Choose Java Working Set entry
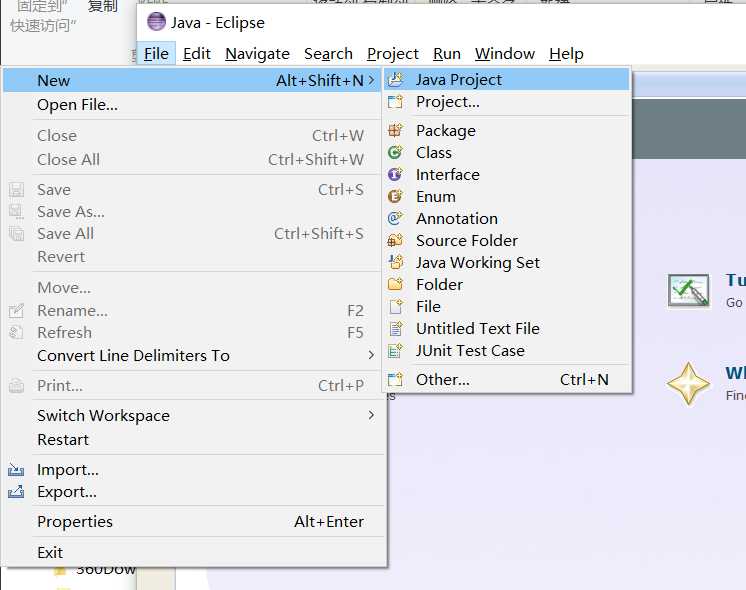 coord(507,262)
